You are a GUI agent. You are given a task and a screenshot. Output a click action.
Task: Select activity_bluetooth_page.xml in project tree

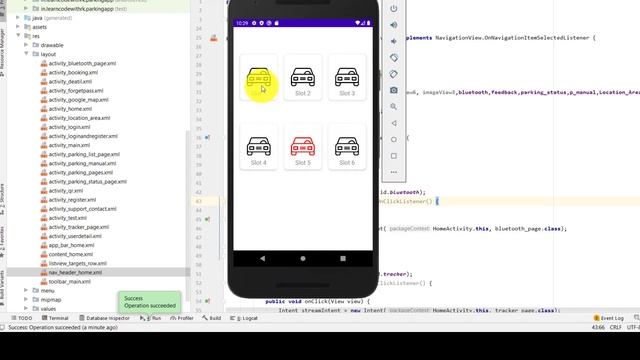[x=78, y=63]
